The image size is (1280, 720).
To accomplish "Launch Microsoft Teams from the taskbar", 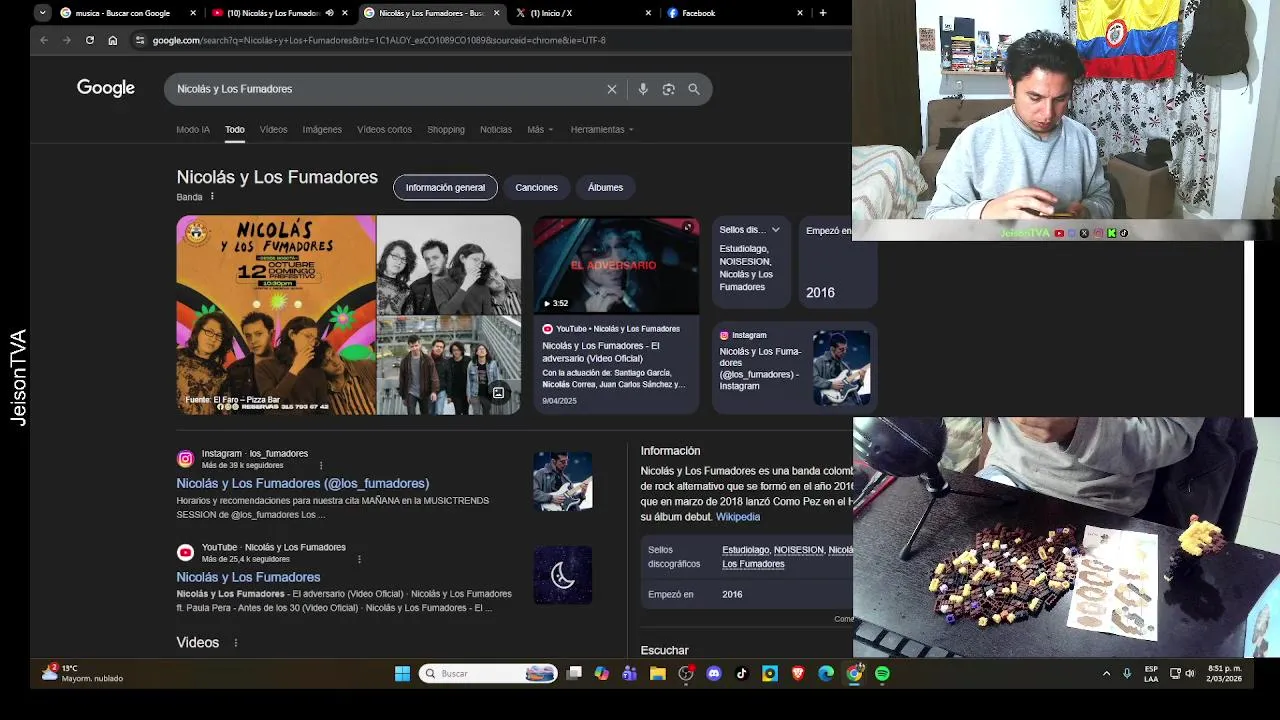I will pos(629,674).
